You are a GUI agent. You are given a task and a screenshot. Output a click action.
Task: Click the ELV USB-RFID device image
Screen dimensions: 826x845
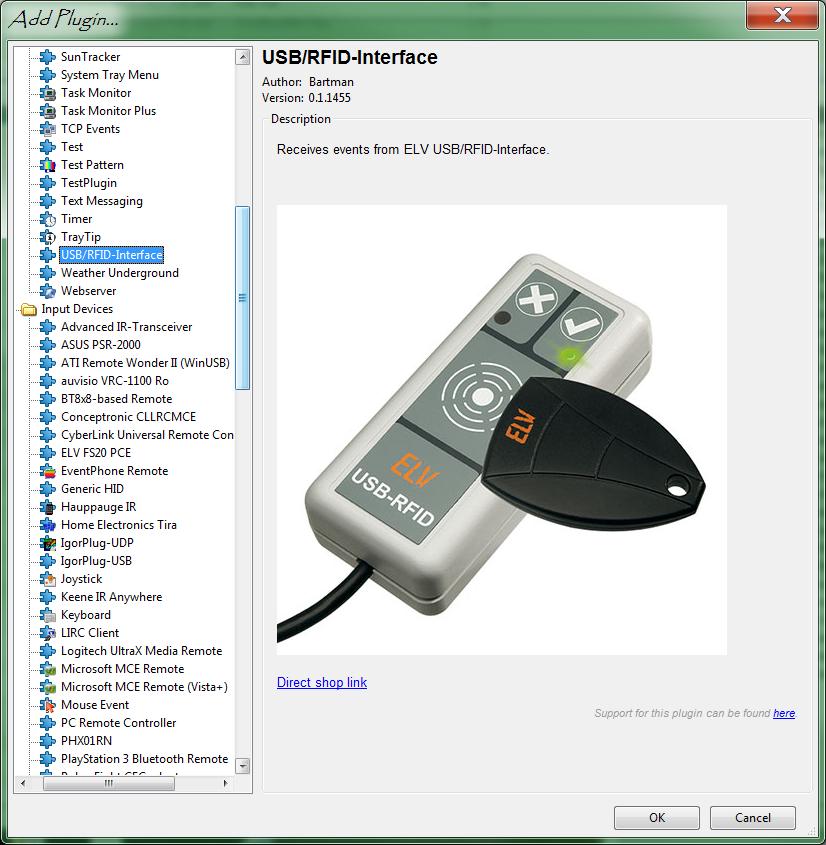[502, 430]
